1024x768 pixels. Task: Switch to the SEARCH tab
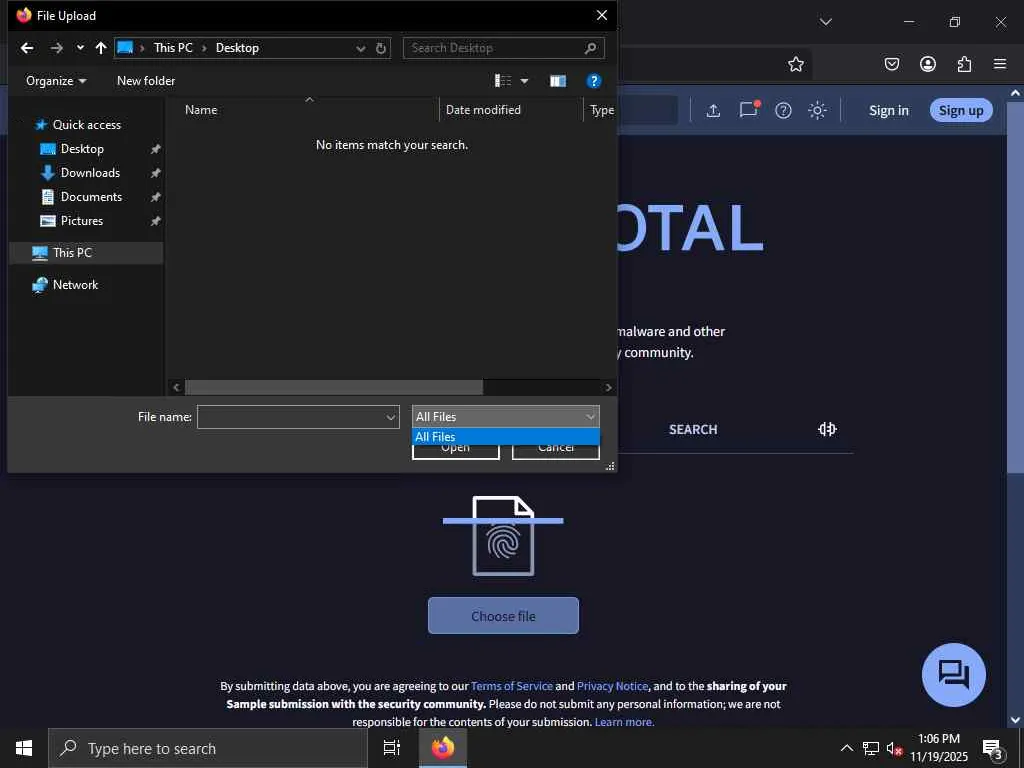pos(693,430)
